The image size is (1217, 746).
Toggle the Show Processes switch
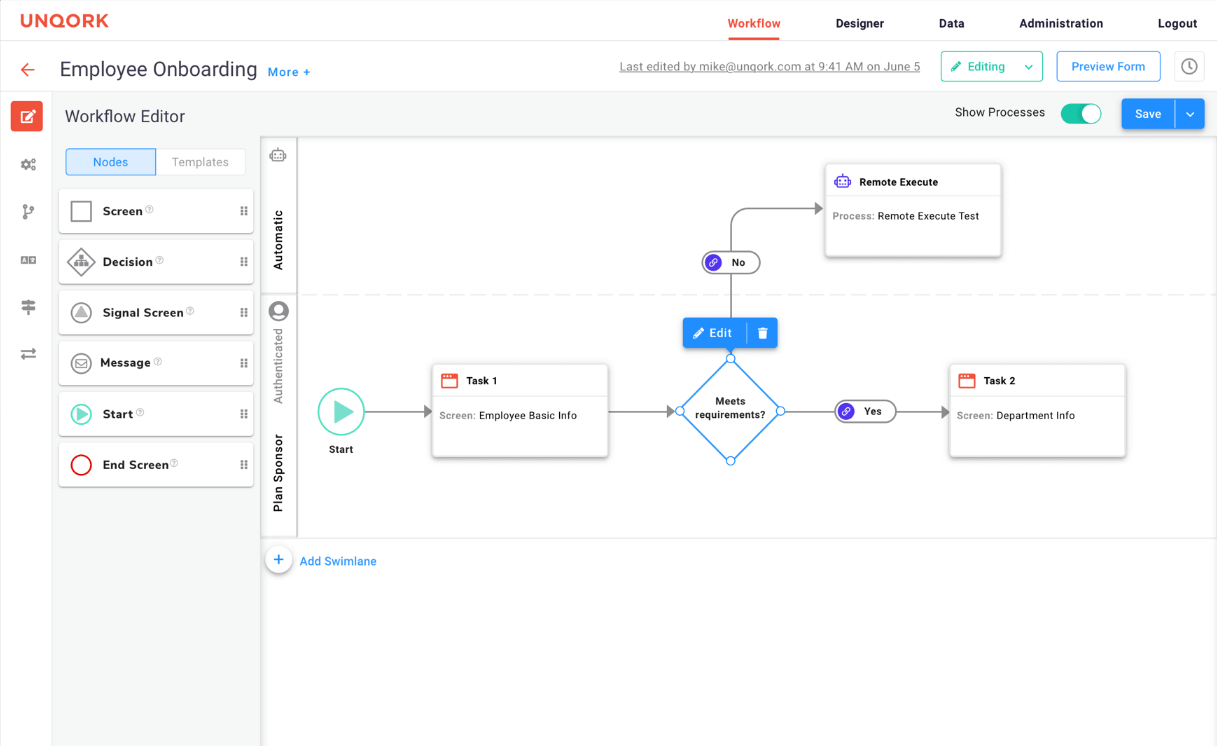coord(1081,113)
